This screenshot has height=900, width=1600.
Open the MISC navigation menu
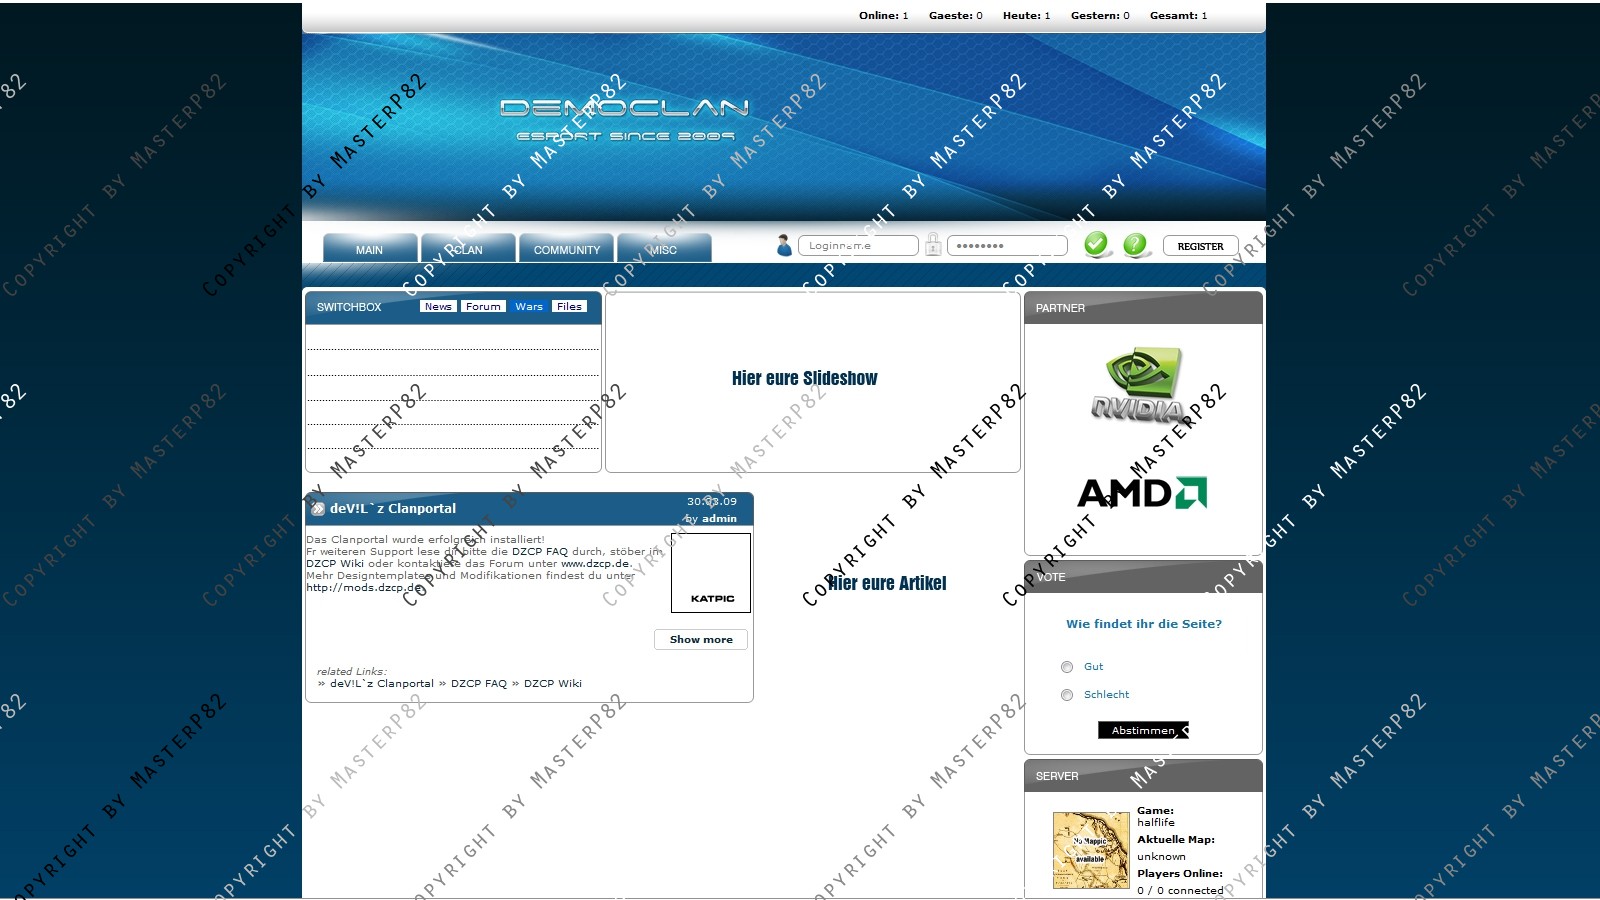coord(663,249)
